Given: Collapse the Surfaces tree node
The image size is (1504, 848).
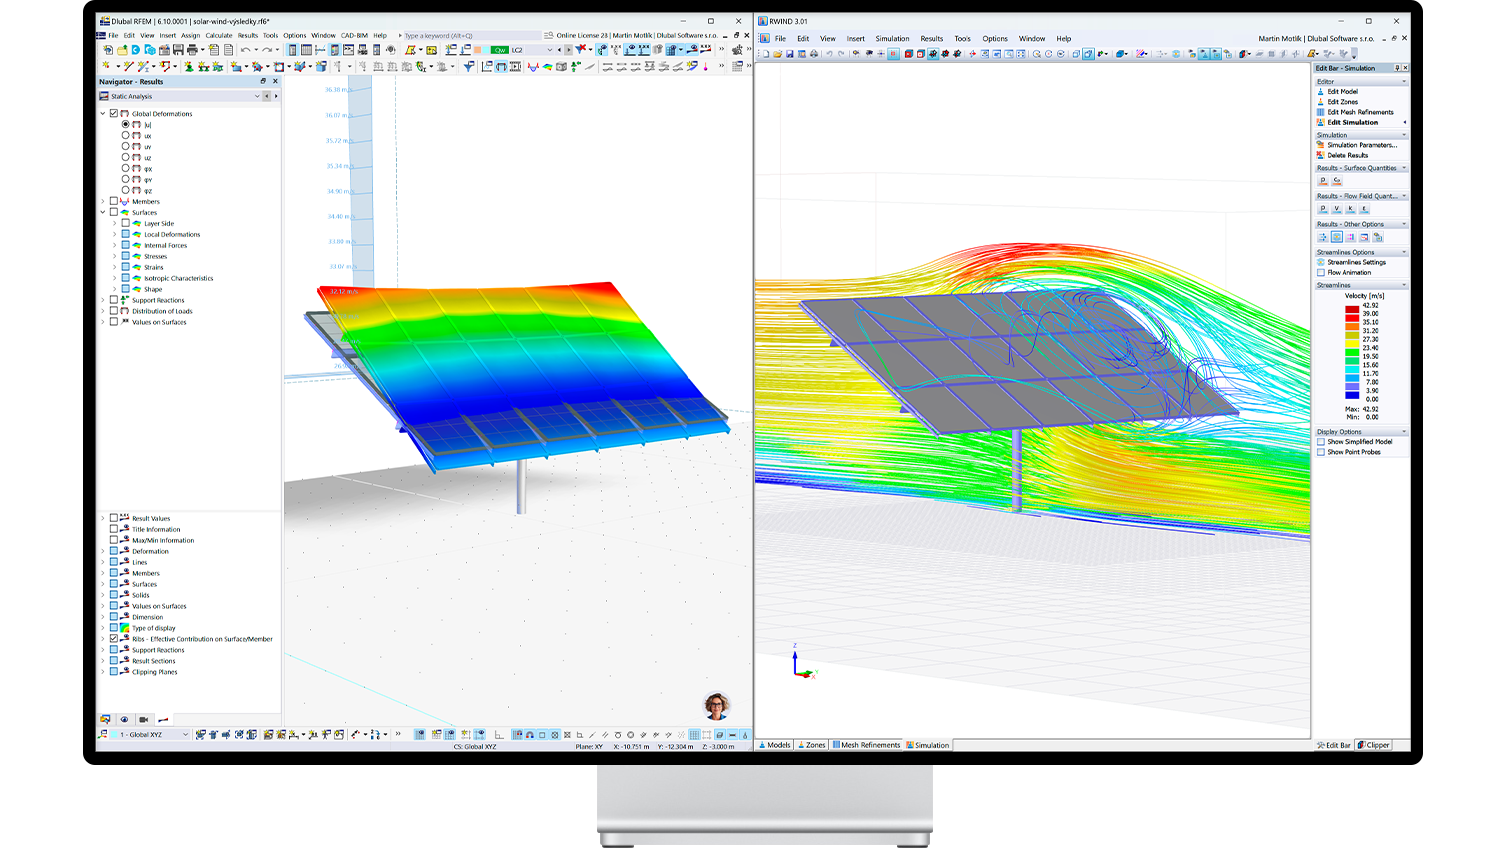Looking at the screenshot, I should [x=103, y=213].
